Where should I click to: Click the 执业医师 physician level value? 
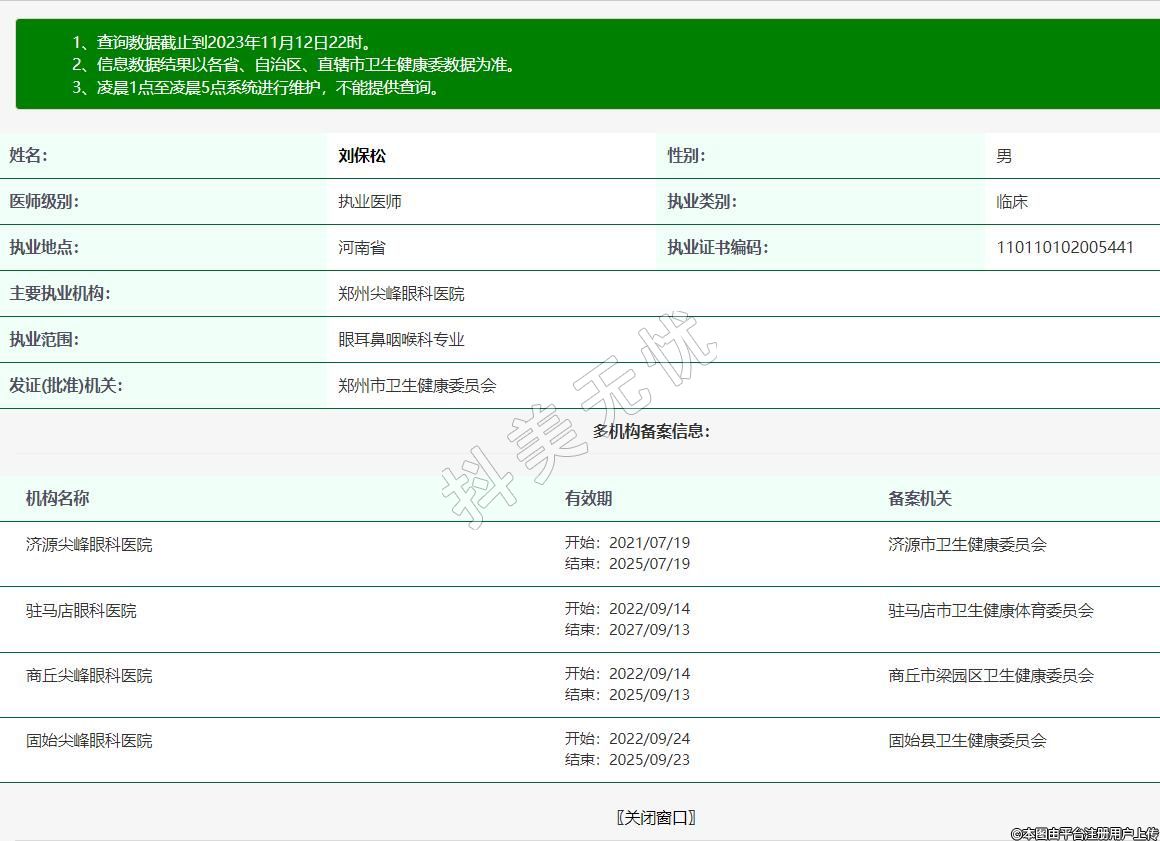tap(370, 202)
